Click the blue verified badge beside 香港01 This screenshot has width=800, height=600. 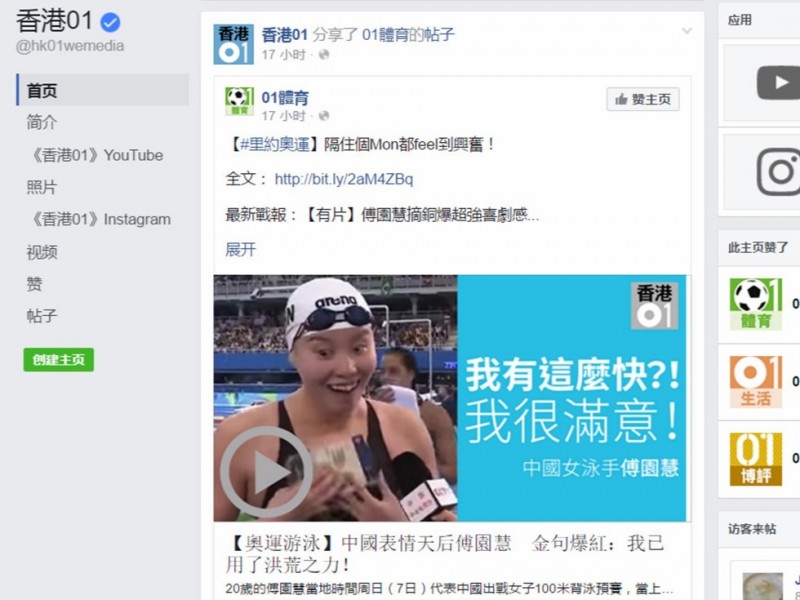coord(110,22)
